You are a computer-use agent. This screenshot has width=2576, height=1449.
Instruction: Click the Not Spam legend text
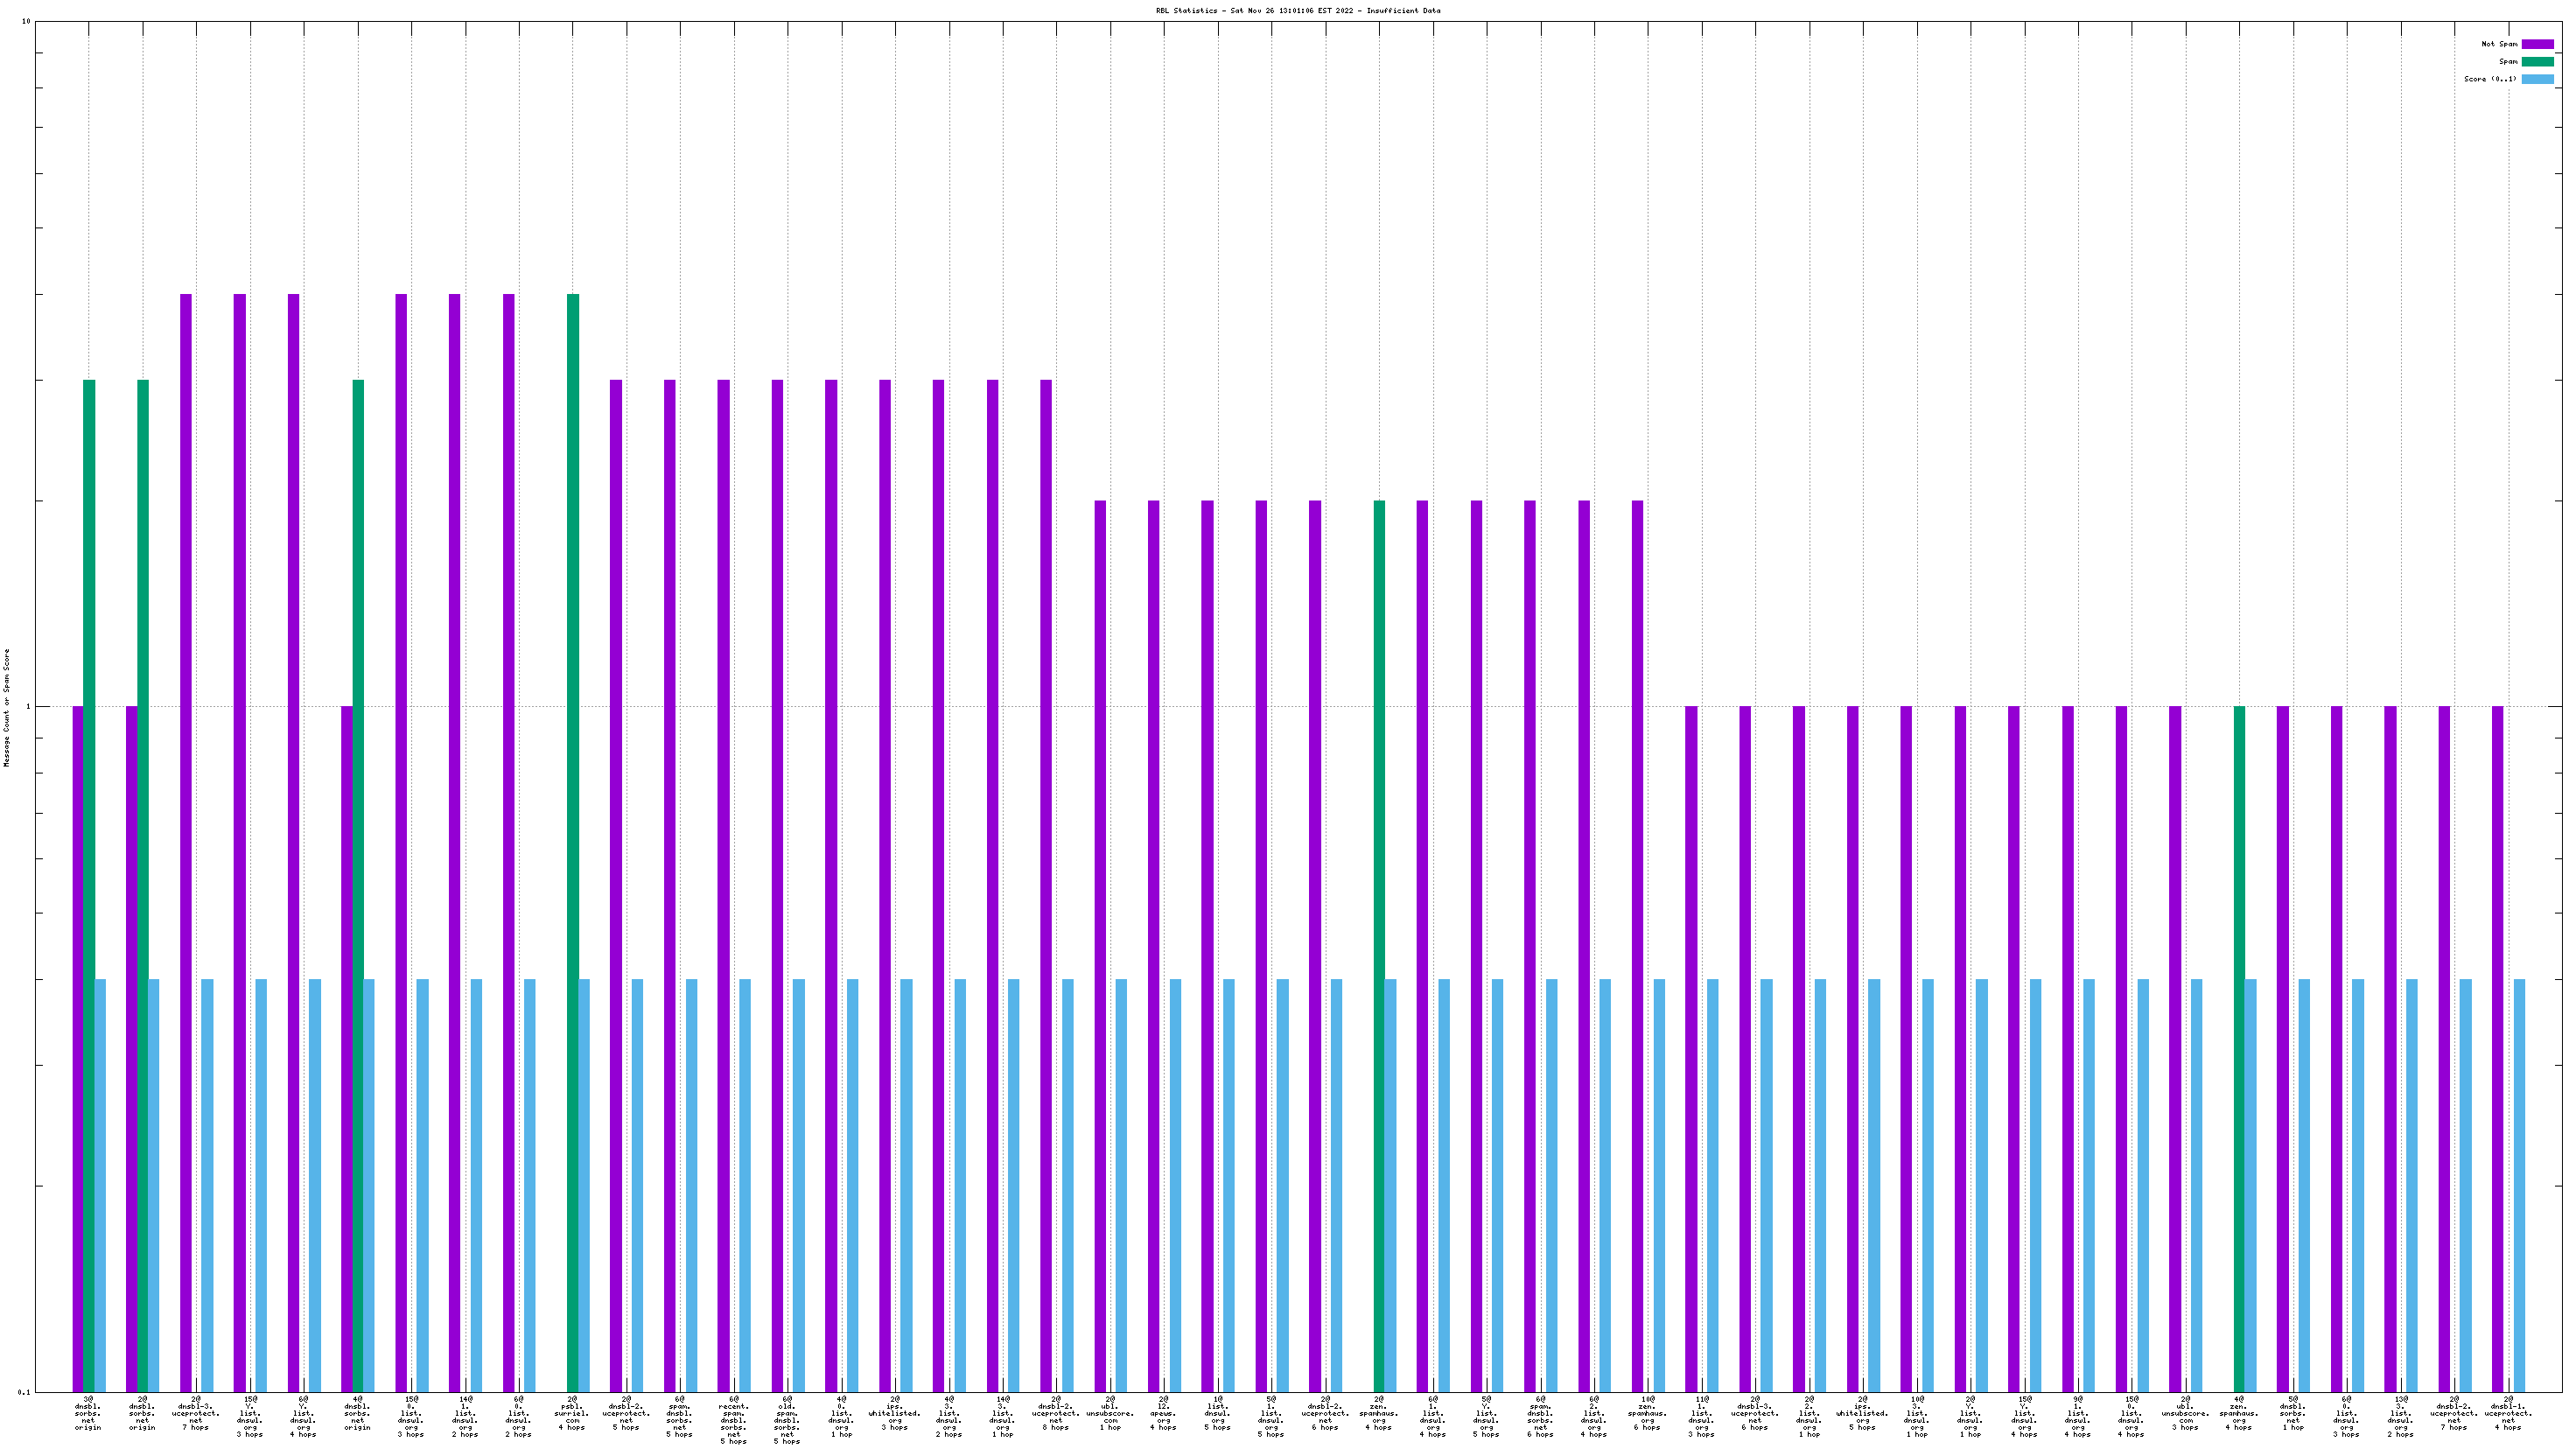2499,44
